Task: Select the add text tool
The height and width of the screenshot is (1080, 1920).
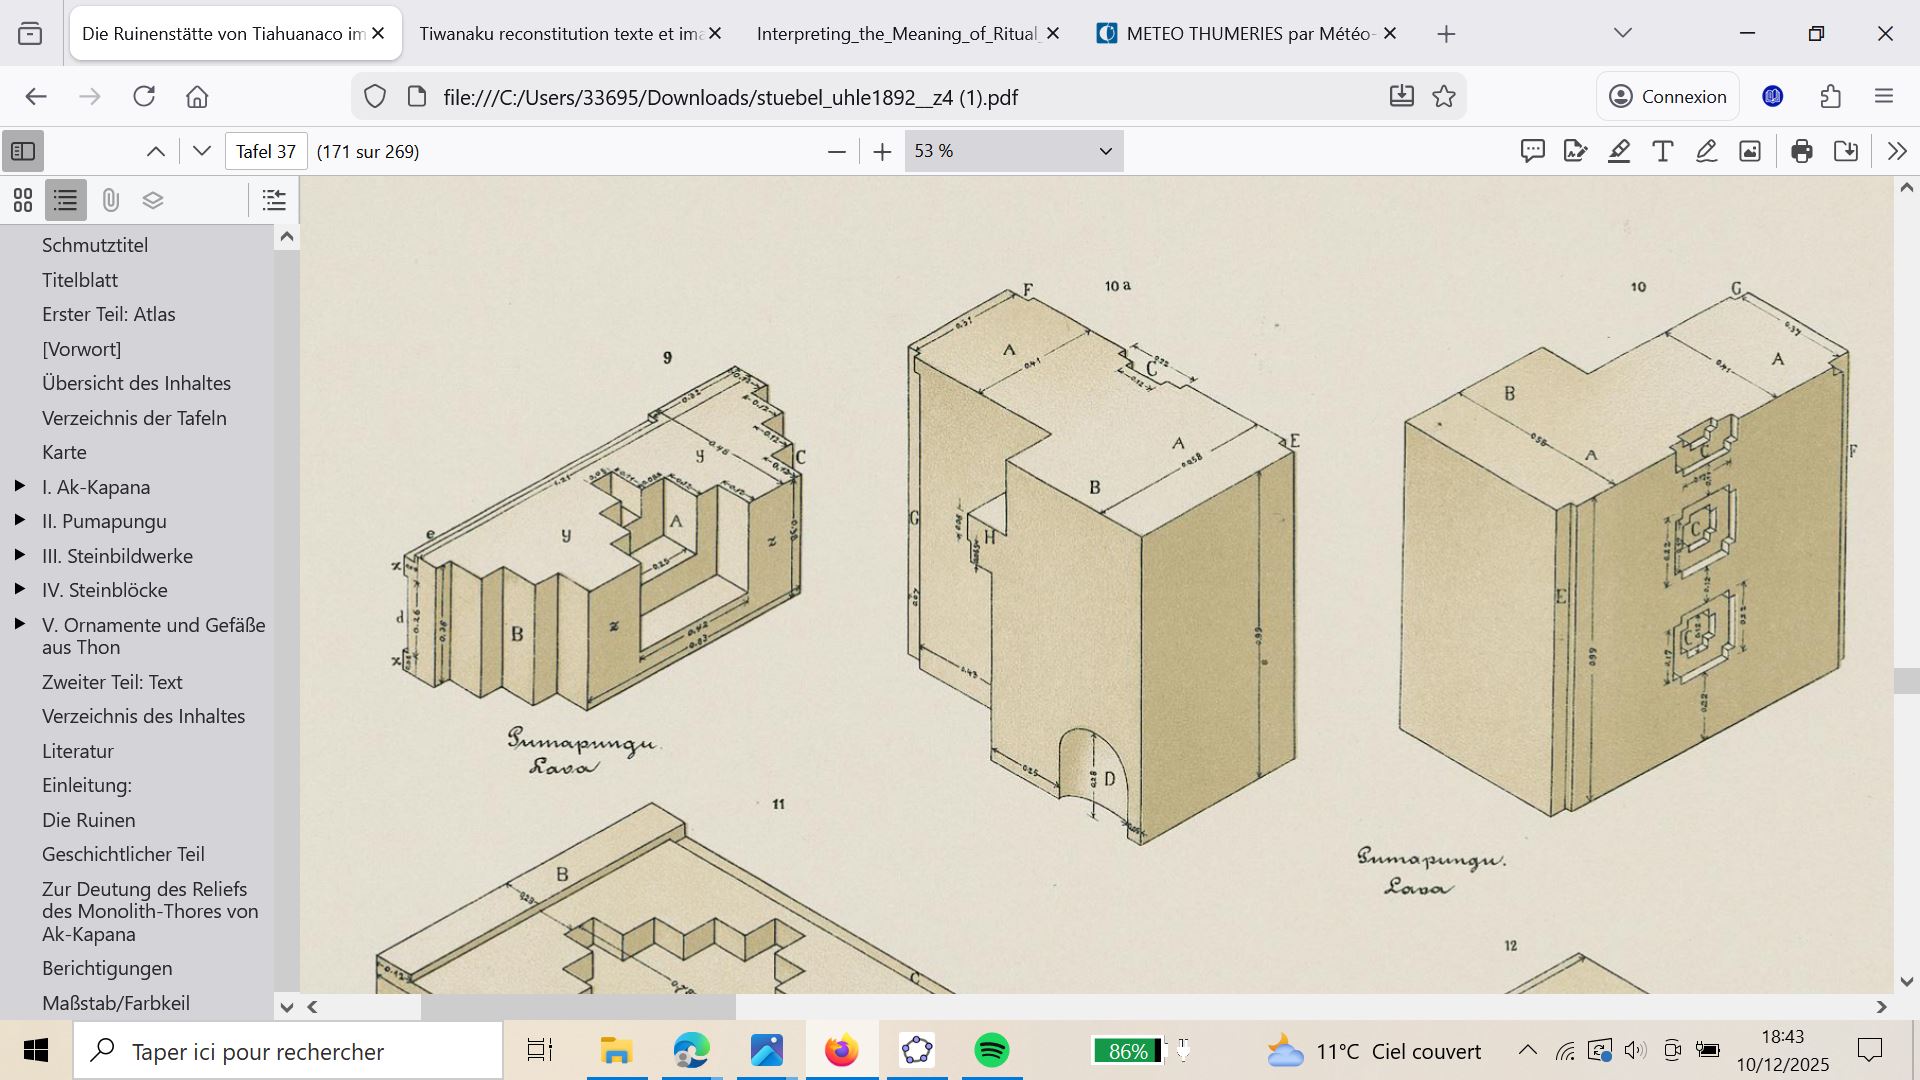Action: pyautogui.click(x=1662, y=152)
